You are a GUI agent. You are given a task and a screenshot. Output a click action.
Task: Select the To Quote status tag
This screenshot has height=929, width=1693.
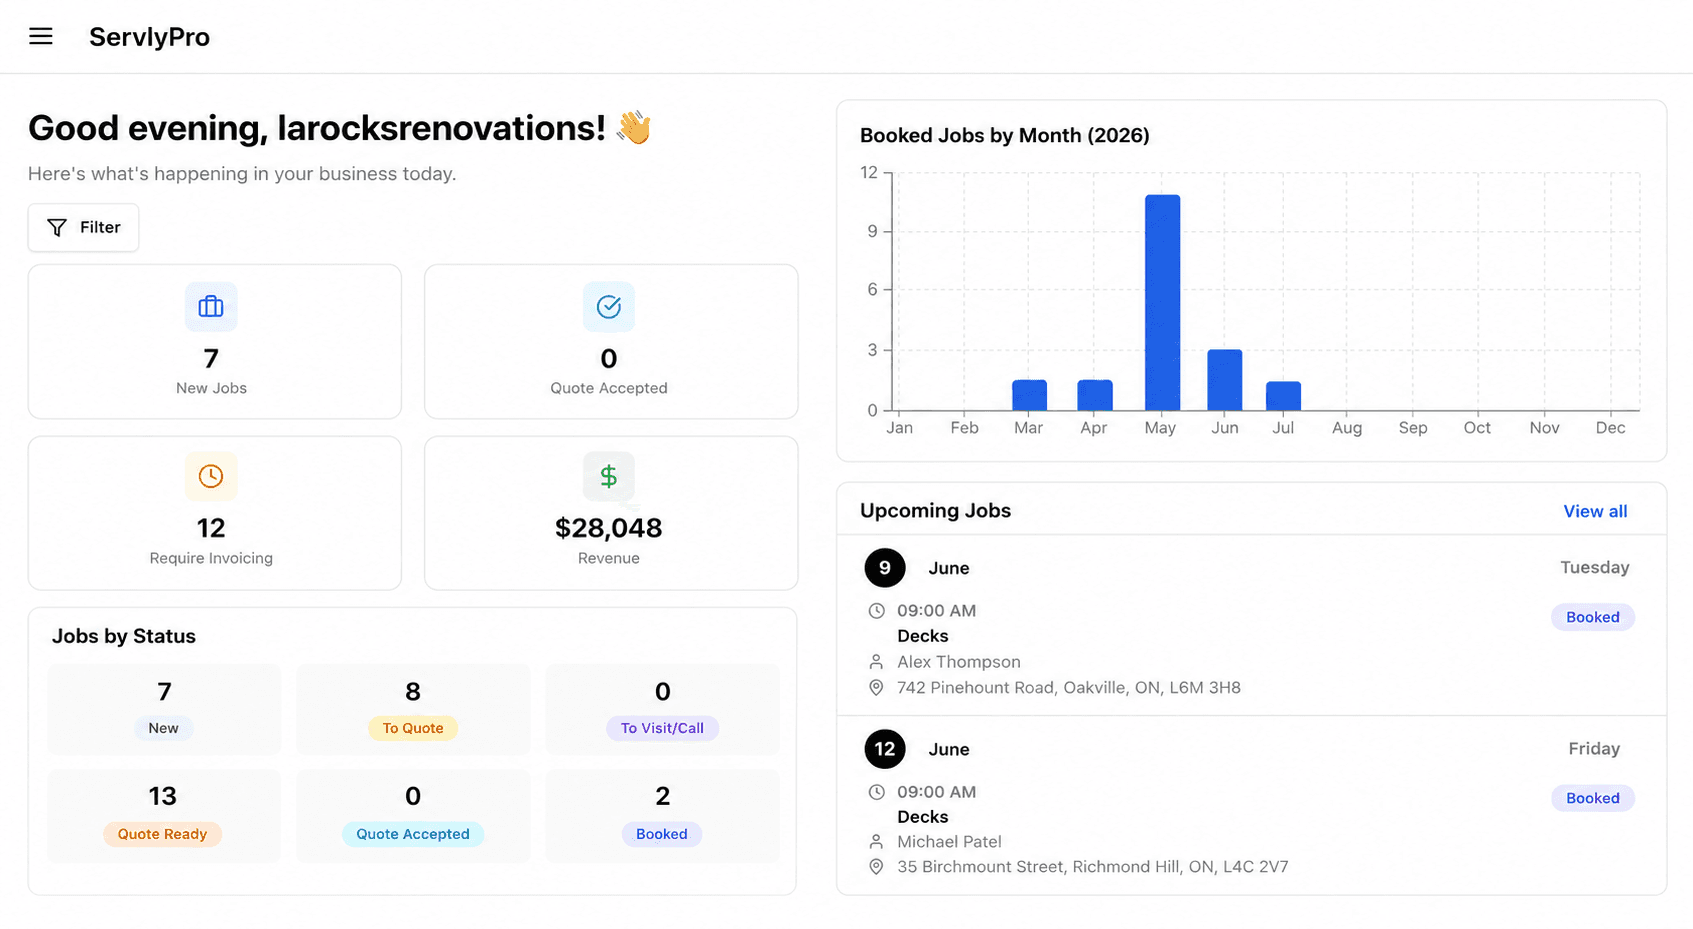pyautogui.click(x=413, y=728)
